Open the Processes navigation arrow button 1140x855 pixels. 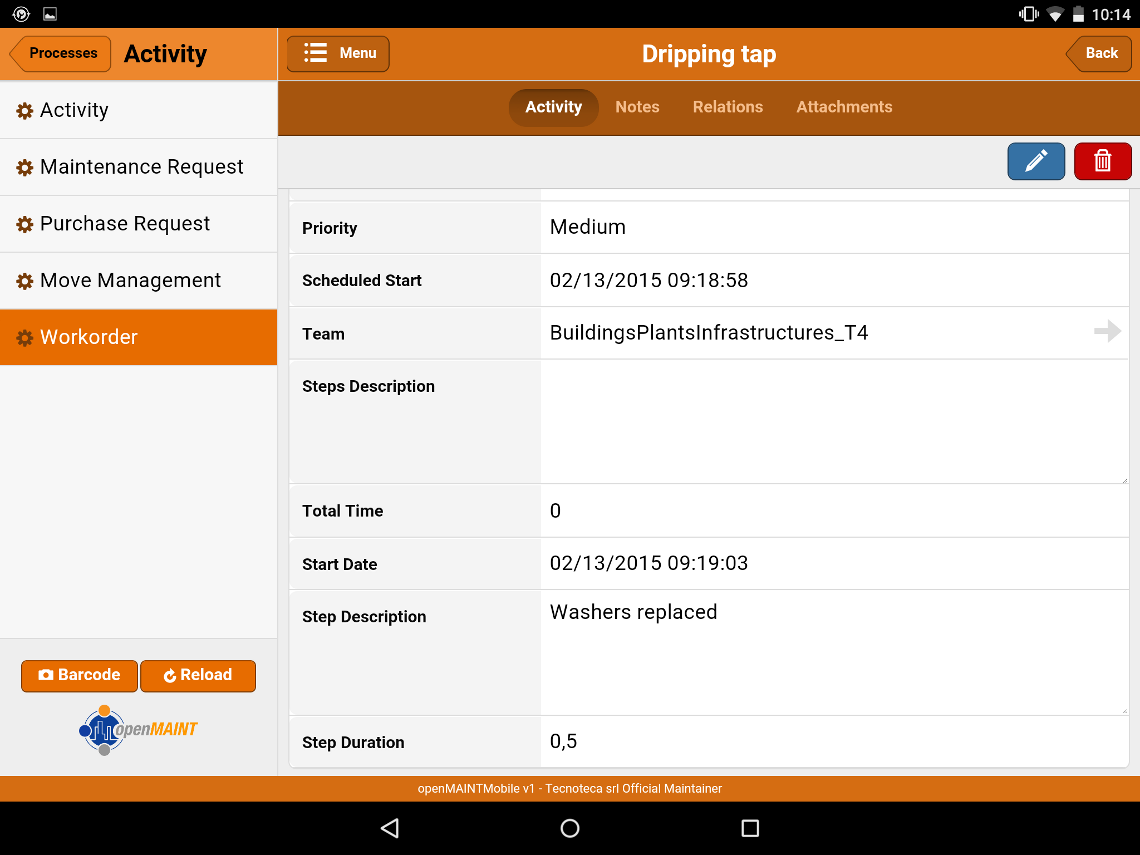59,53
